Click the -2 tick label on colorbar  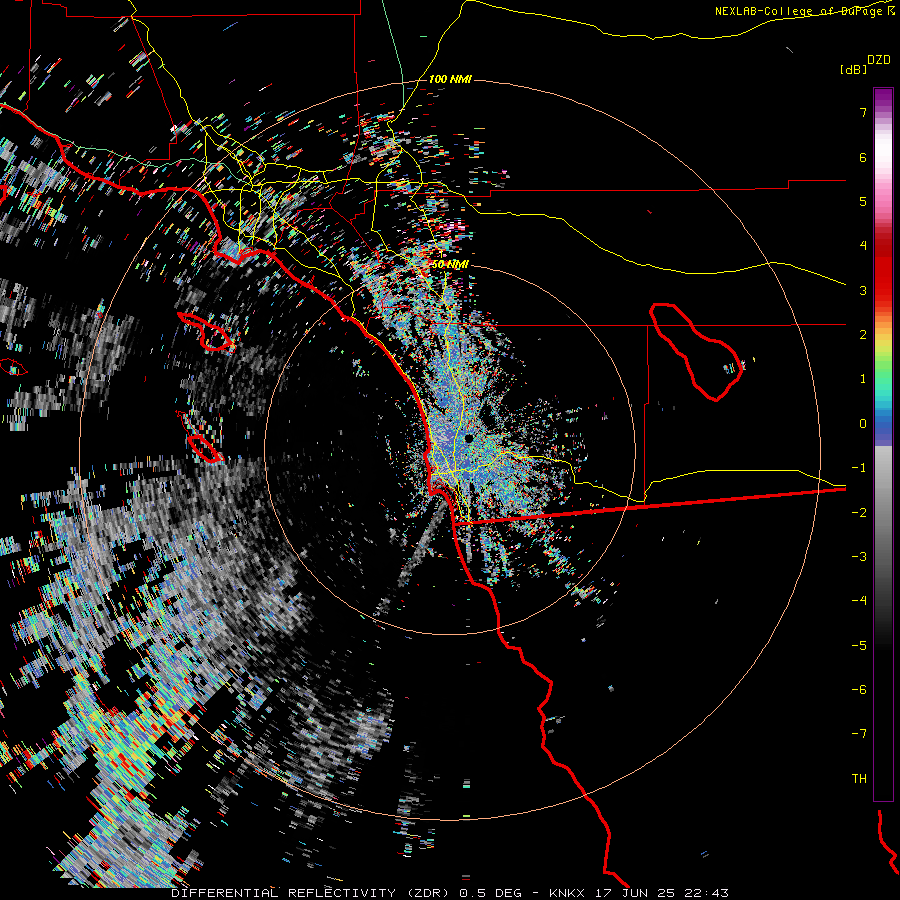859,513
